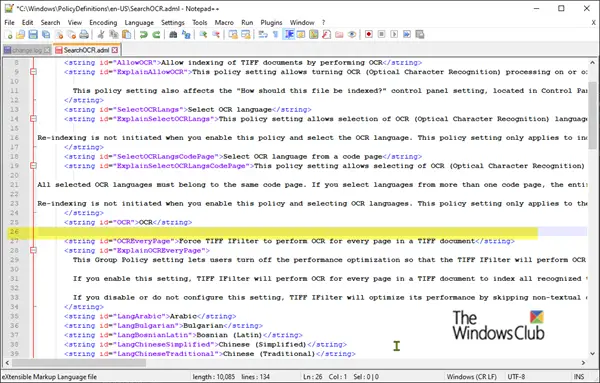600x383 pixels.
Task: Click the Save All toolbar icon
Action: pyautogui.click(x=46, y=34)
